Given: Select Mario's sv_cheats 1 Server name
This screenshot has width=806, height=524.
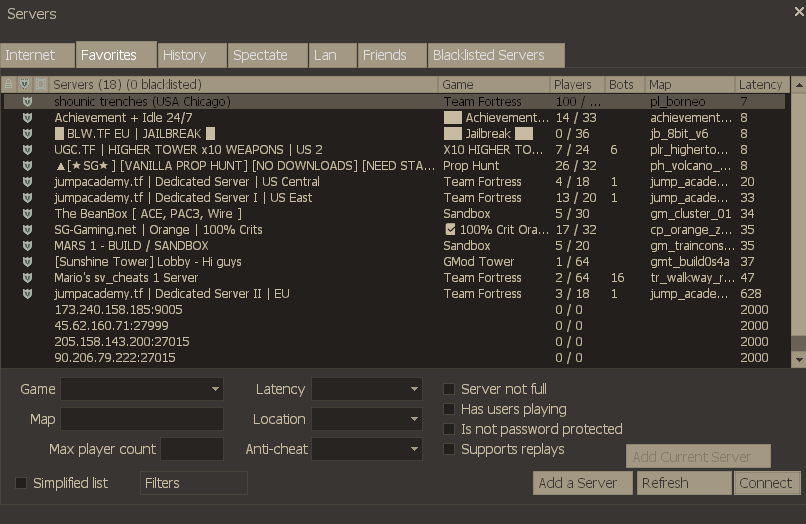Looking at the screenshot, I should (x=126, y=278).
